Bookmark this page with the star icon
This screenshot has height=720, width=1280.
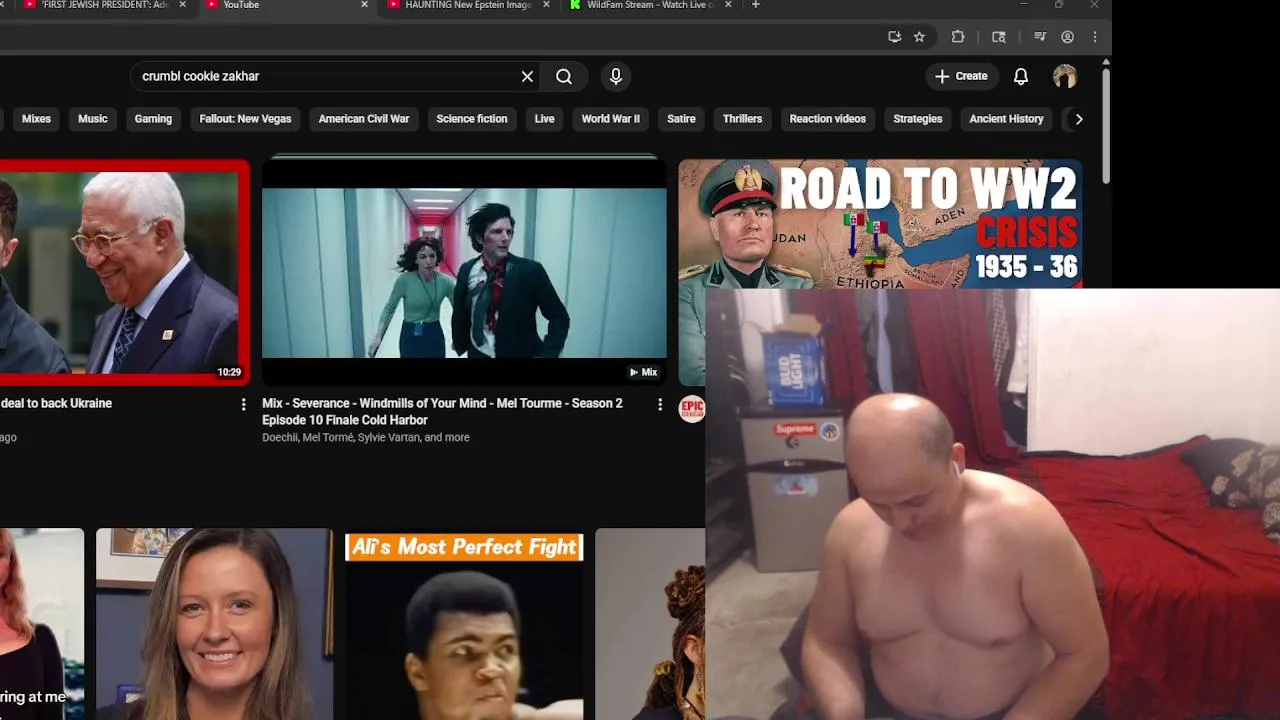pos(919,37)
